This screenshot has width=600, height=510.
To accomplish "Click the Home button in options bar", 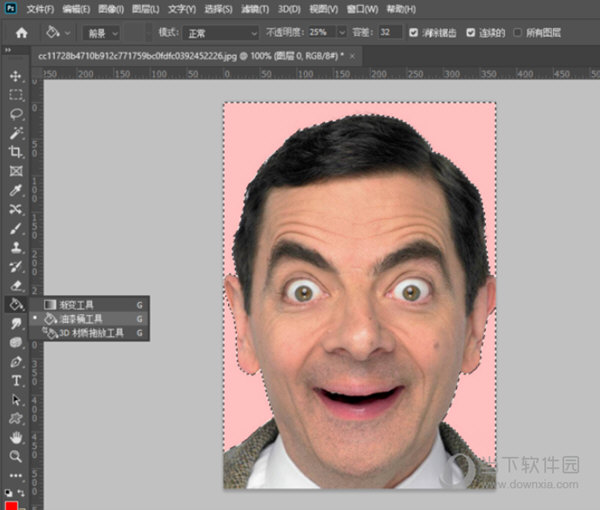I will (21, 33).
